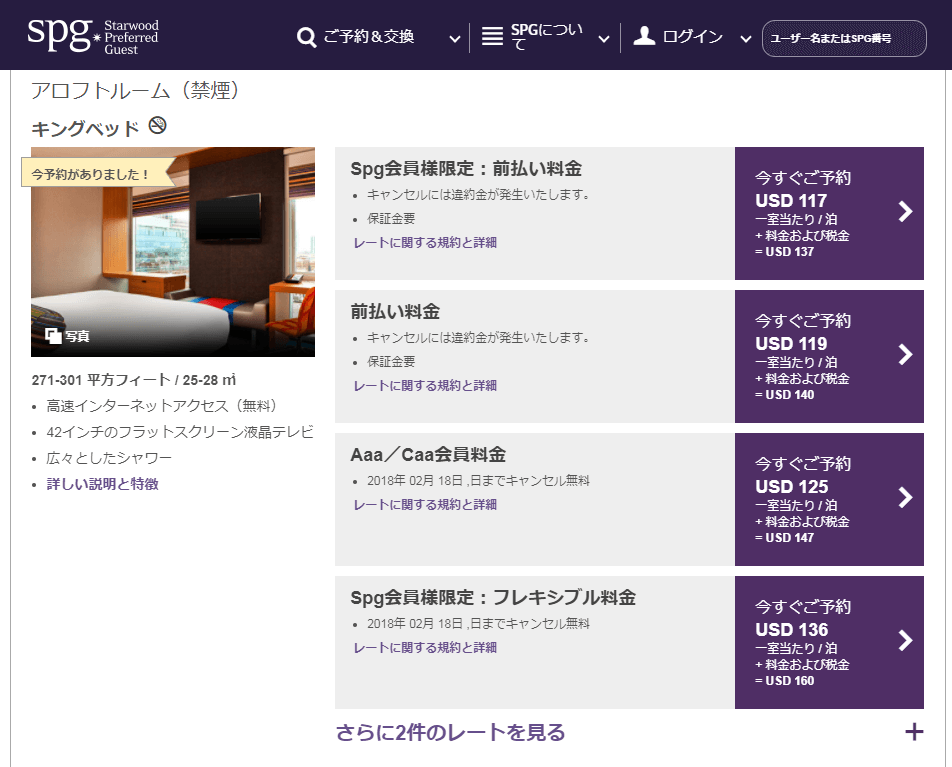The width and height of the screenshot is (952, 767).
Task: Expand the ログイン dropdown chevron
Action: point(746,39)
